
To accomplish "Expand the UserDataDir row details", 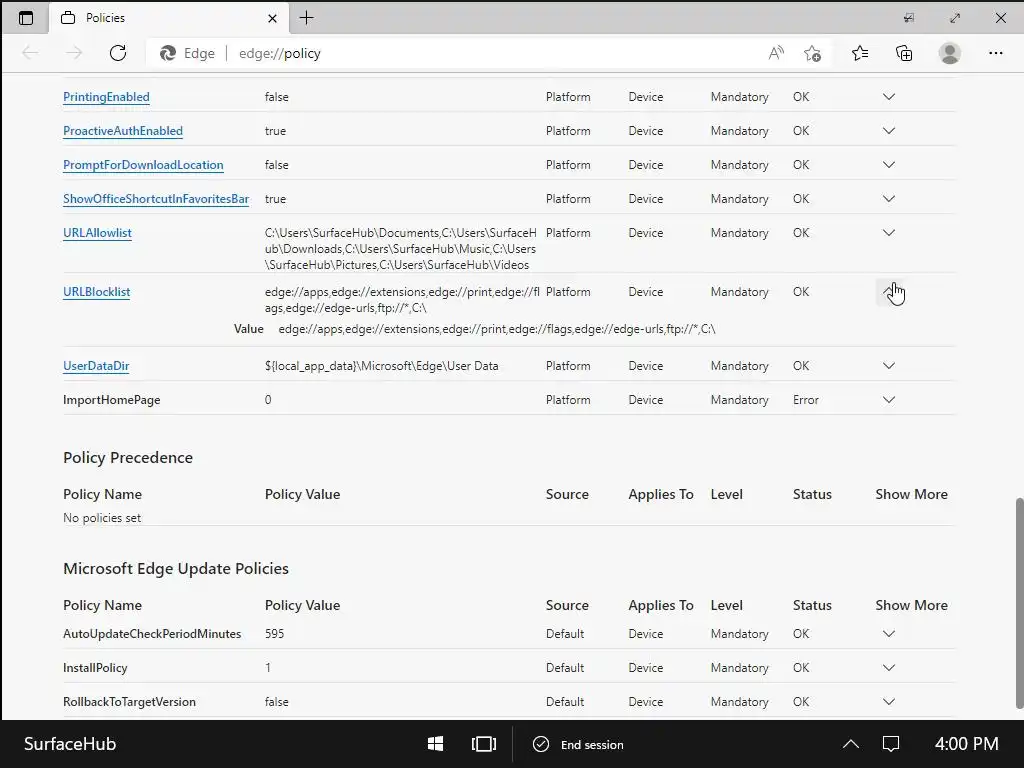I will pos(889,366).
